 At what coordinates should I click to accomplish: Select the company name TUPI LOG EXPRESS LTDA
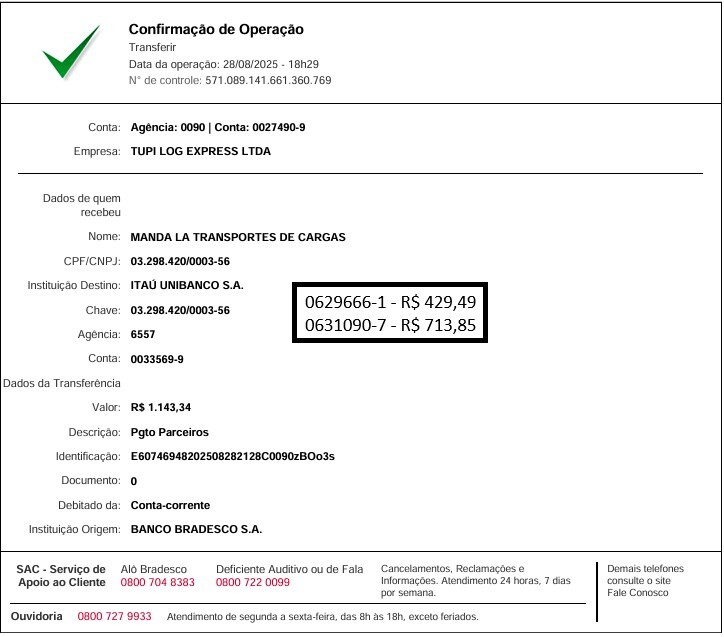[x=200, y=152]
